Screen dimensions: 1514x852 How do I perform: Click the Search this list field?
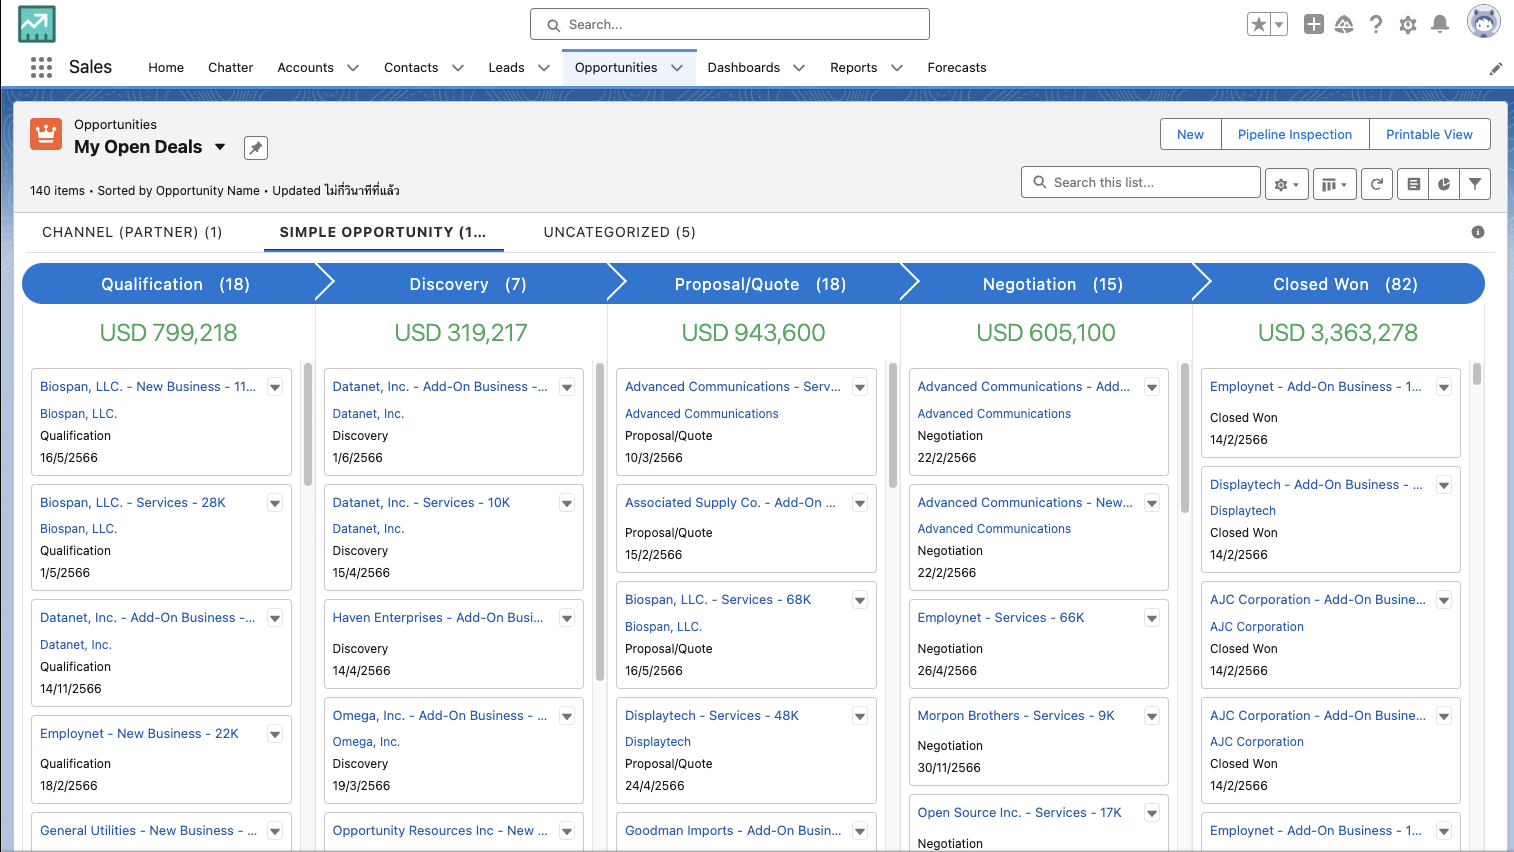pos(1141,182)
